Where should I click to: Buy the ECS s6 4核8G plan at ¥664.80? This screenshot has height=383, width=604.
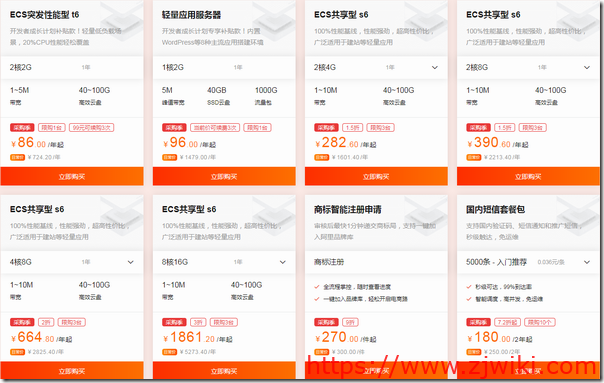pyautogui.click(x=72, y=371)
